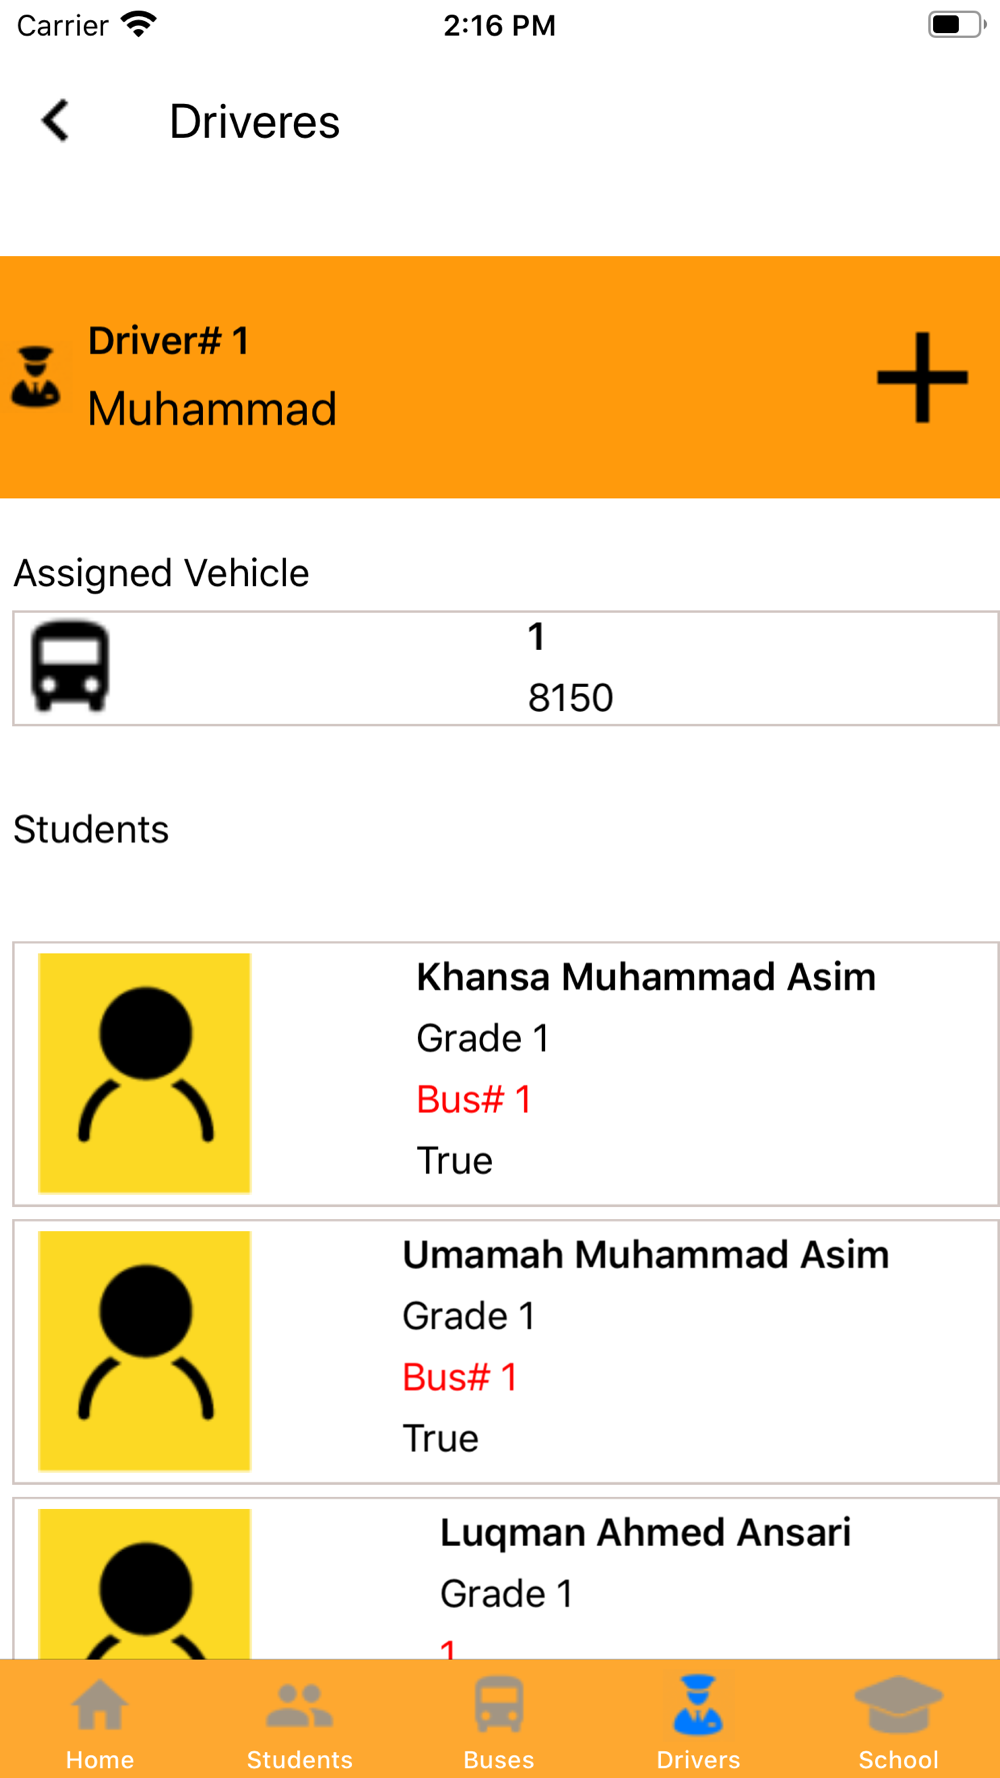
Task: Tap the bus icon in Assigned Vehicle
Action: pyautogui.click(x=70, y=666)
